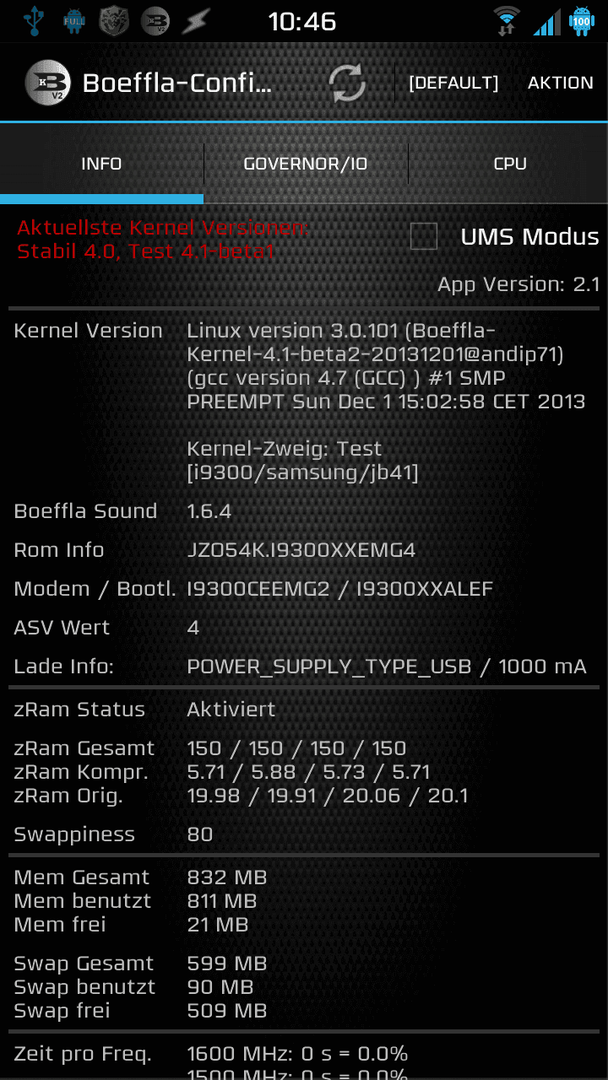
Task: Tap the Boeffla-Config app logo icon
Action: [x=48, y=83]
